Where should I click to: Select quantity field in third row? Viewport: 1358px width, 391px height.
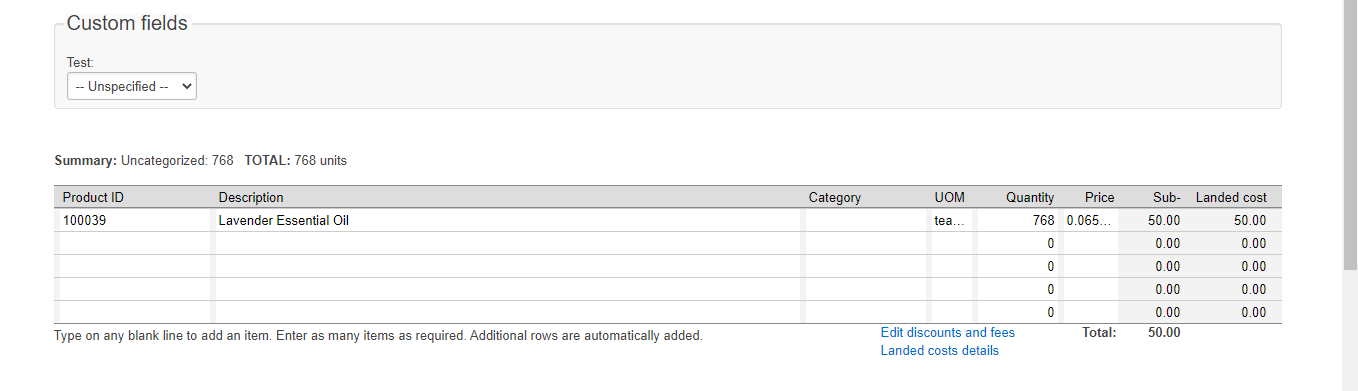click(x=1016, y=266)
